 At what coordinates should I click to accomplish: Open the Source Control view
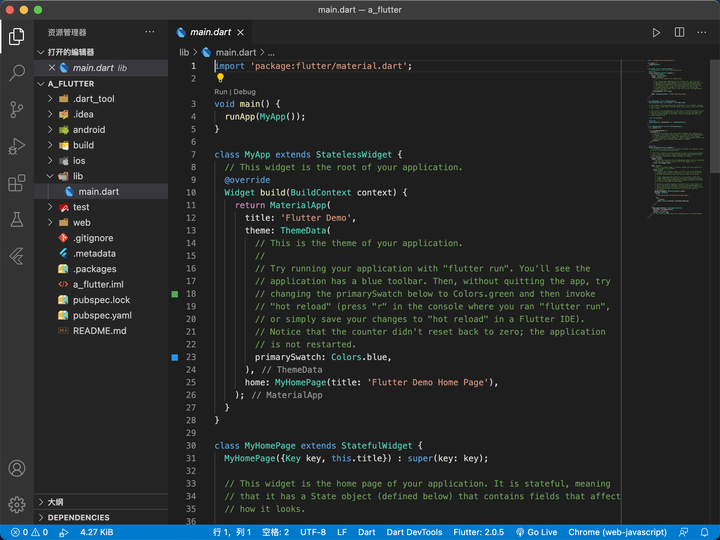(x=17, y=109)
